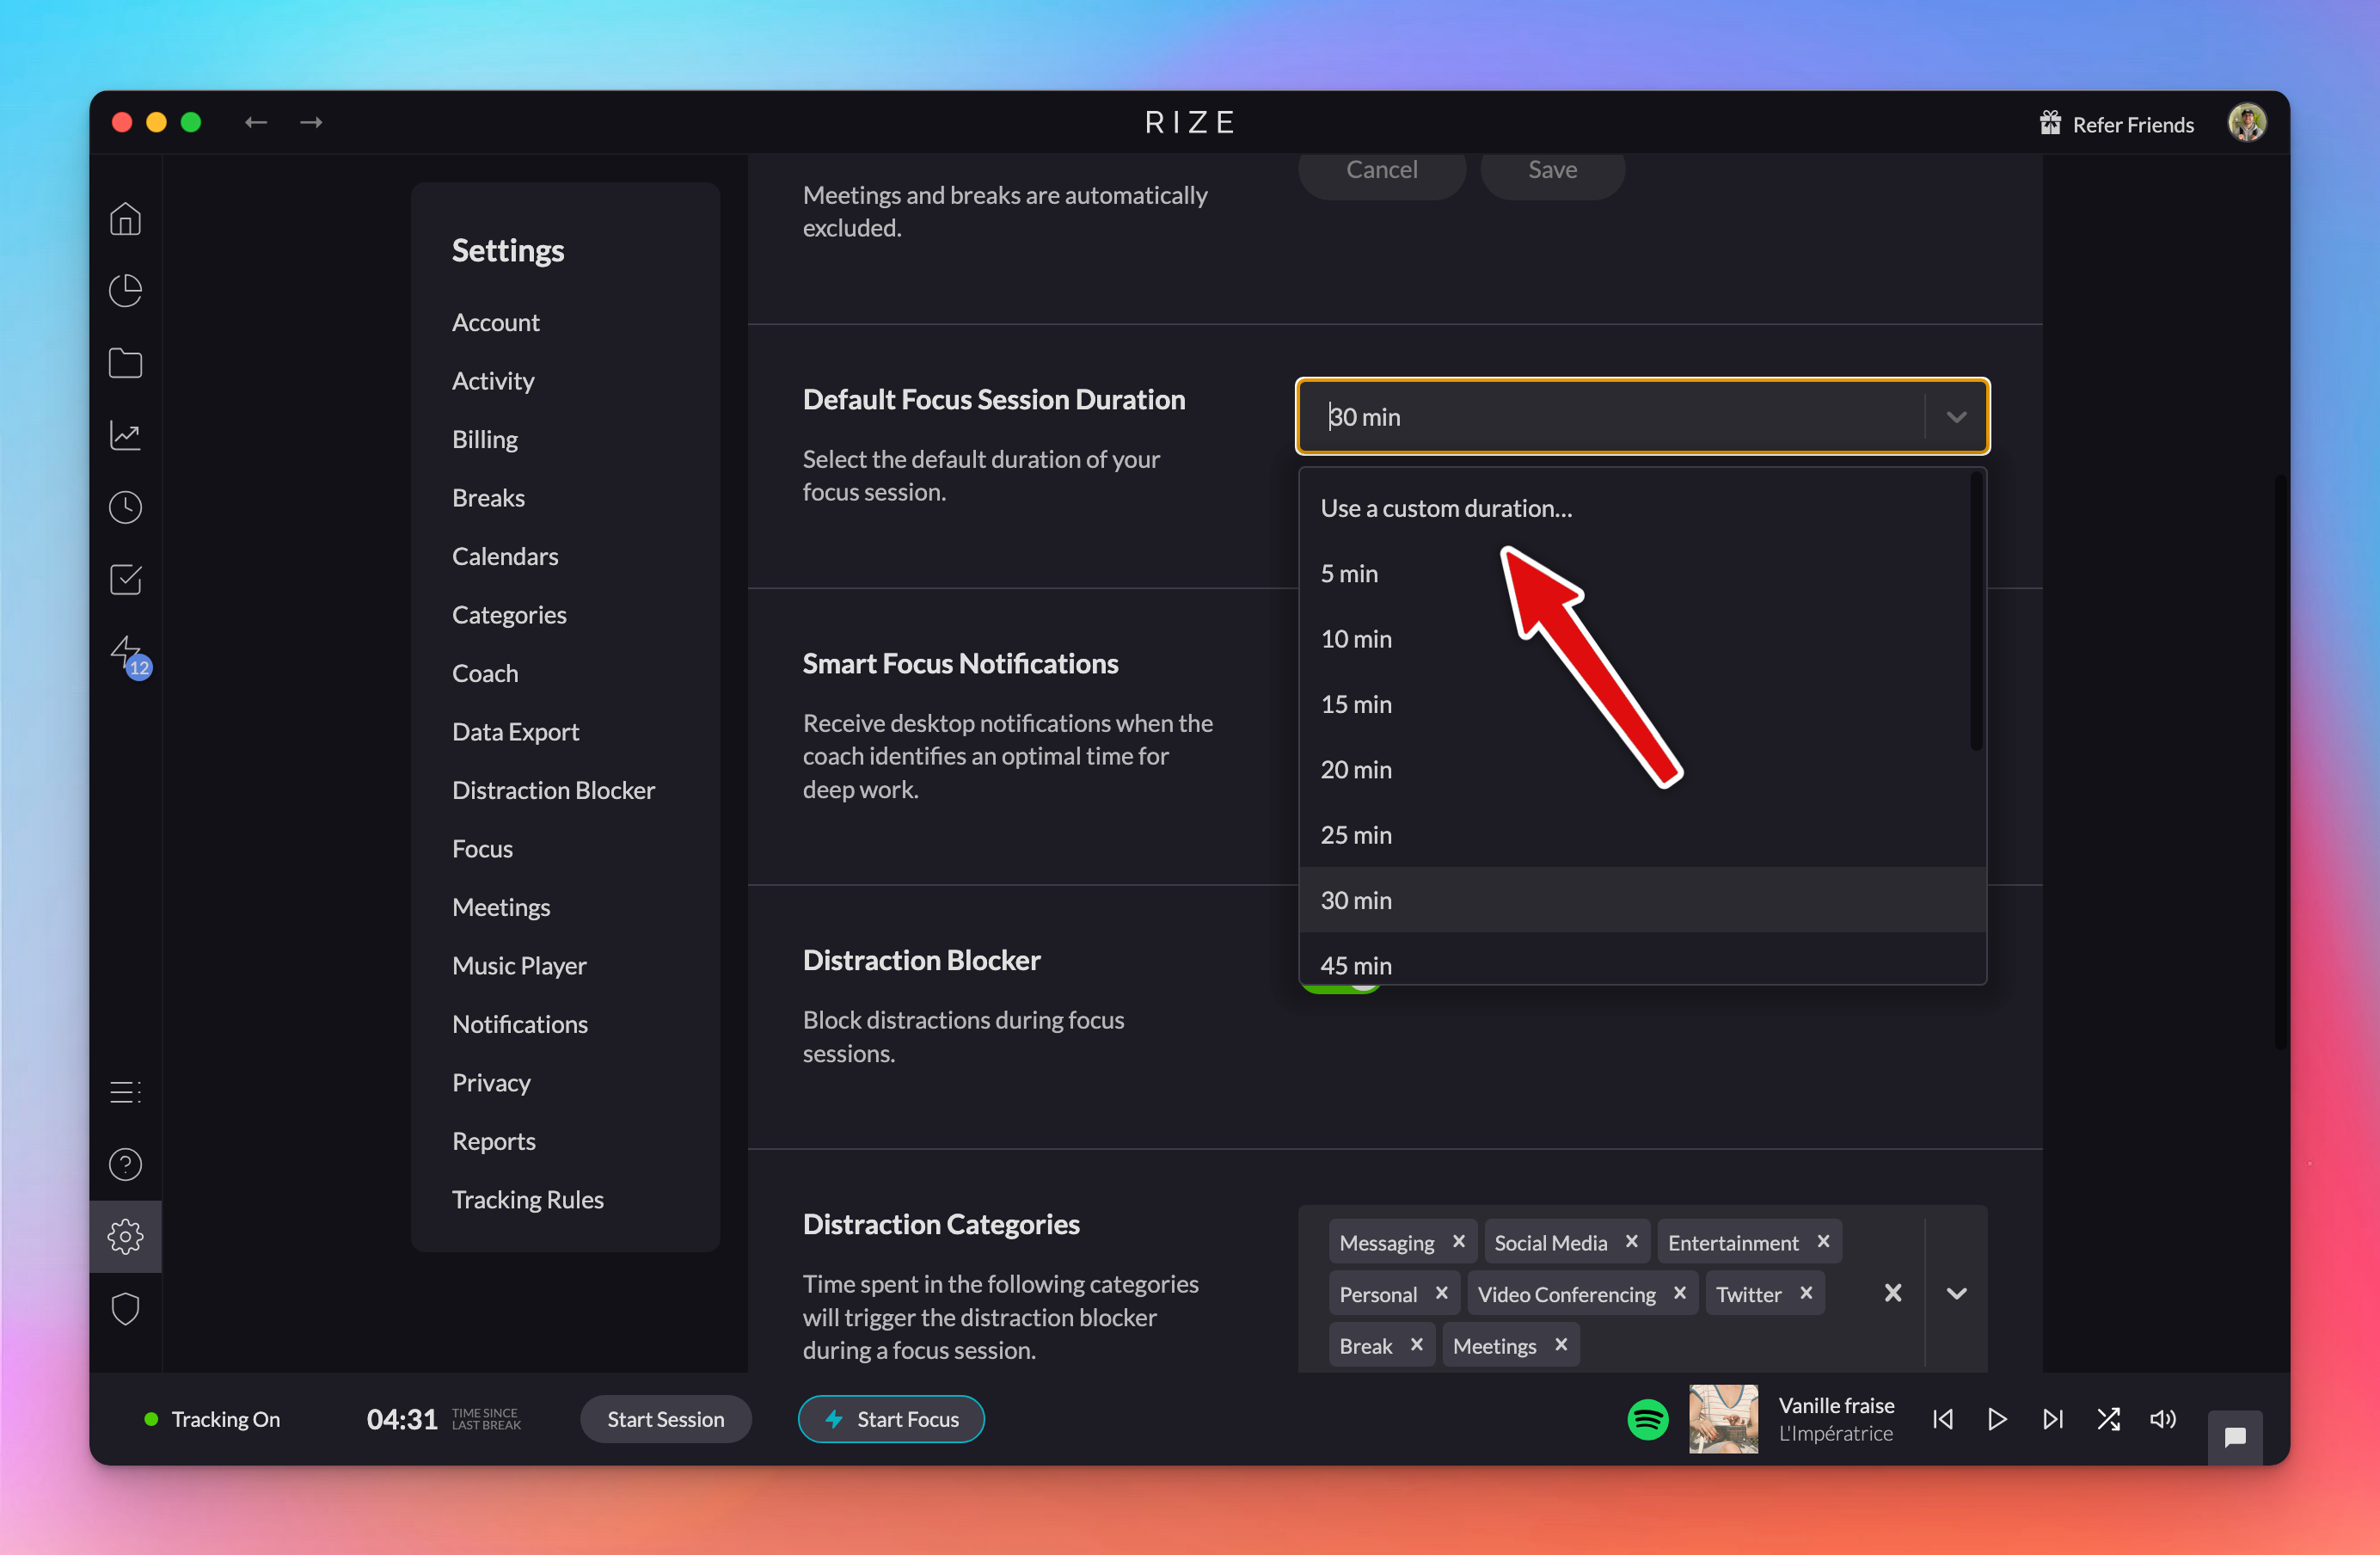Open the chat support bubble

point(2235,1437)
